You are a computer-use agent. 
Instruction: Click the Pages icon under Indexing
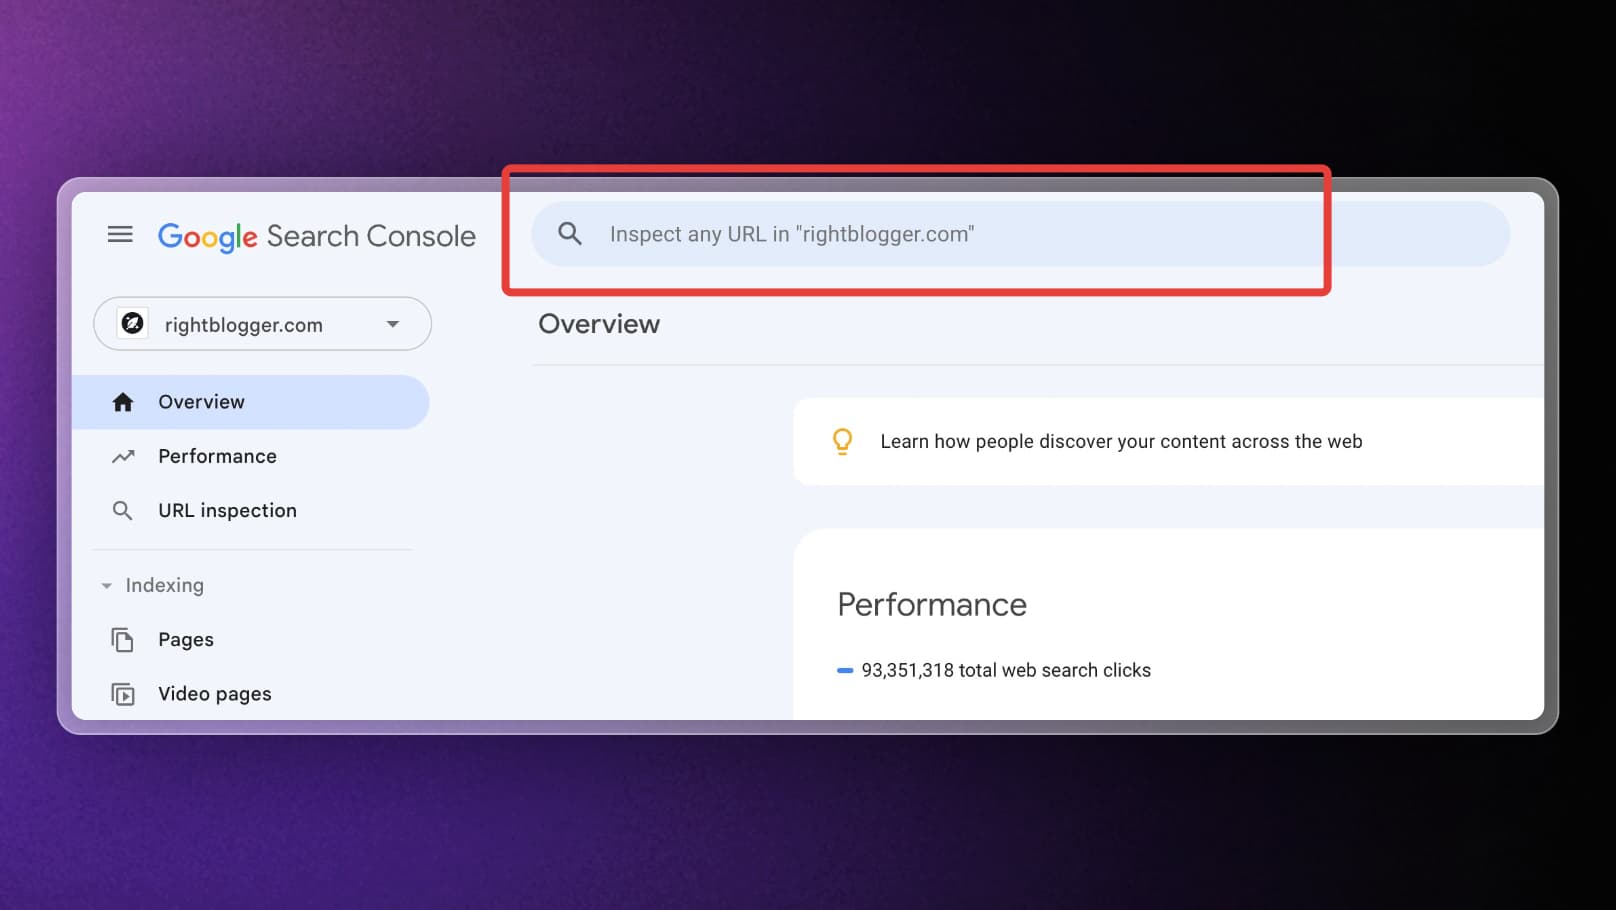(122, 639)
